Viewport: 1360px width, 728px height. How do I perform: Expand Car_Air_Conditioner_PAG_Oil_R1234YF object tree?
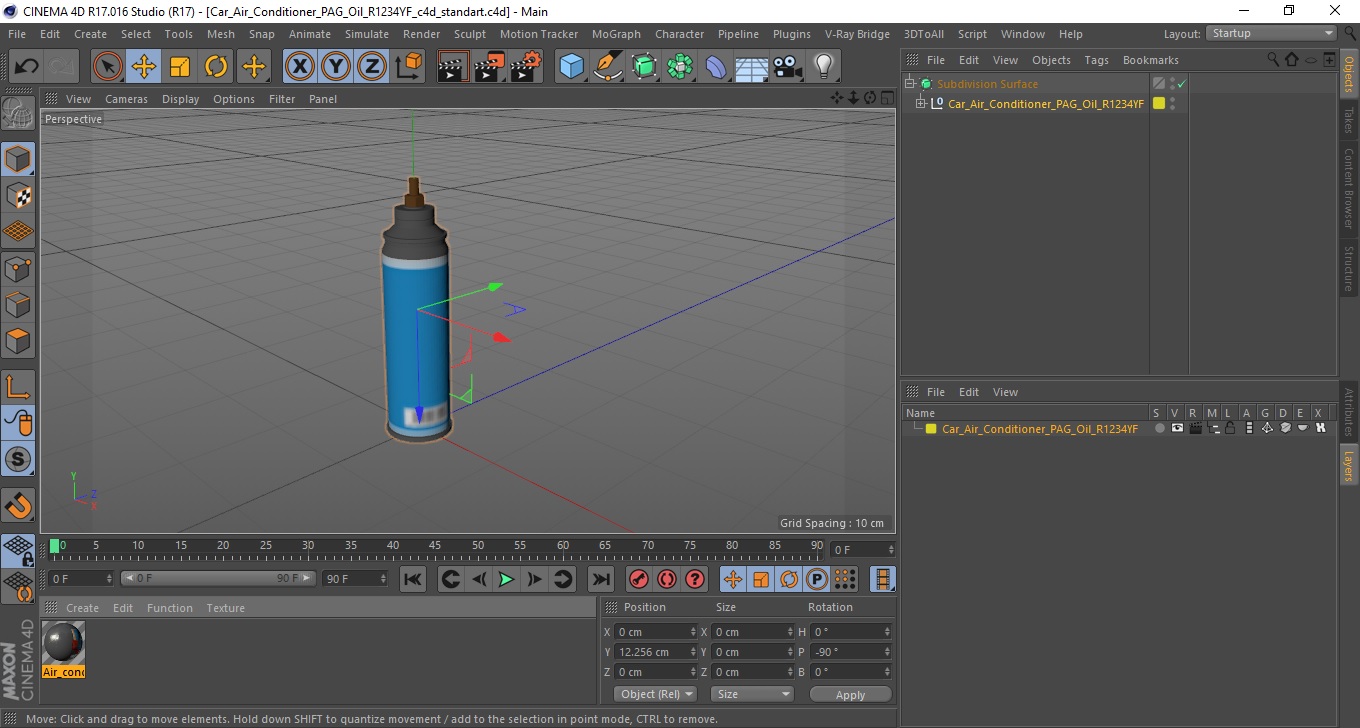click(921, 103)
